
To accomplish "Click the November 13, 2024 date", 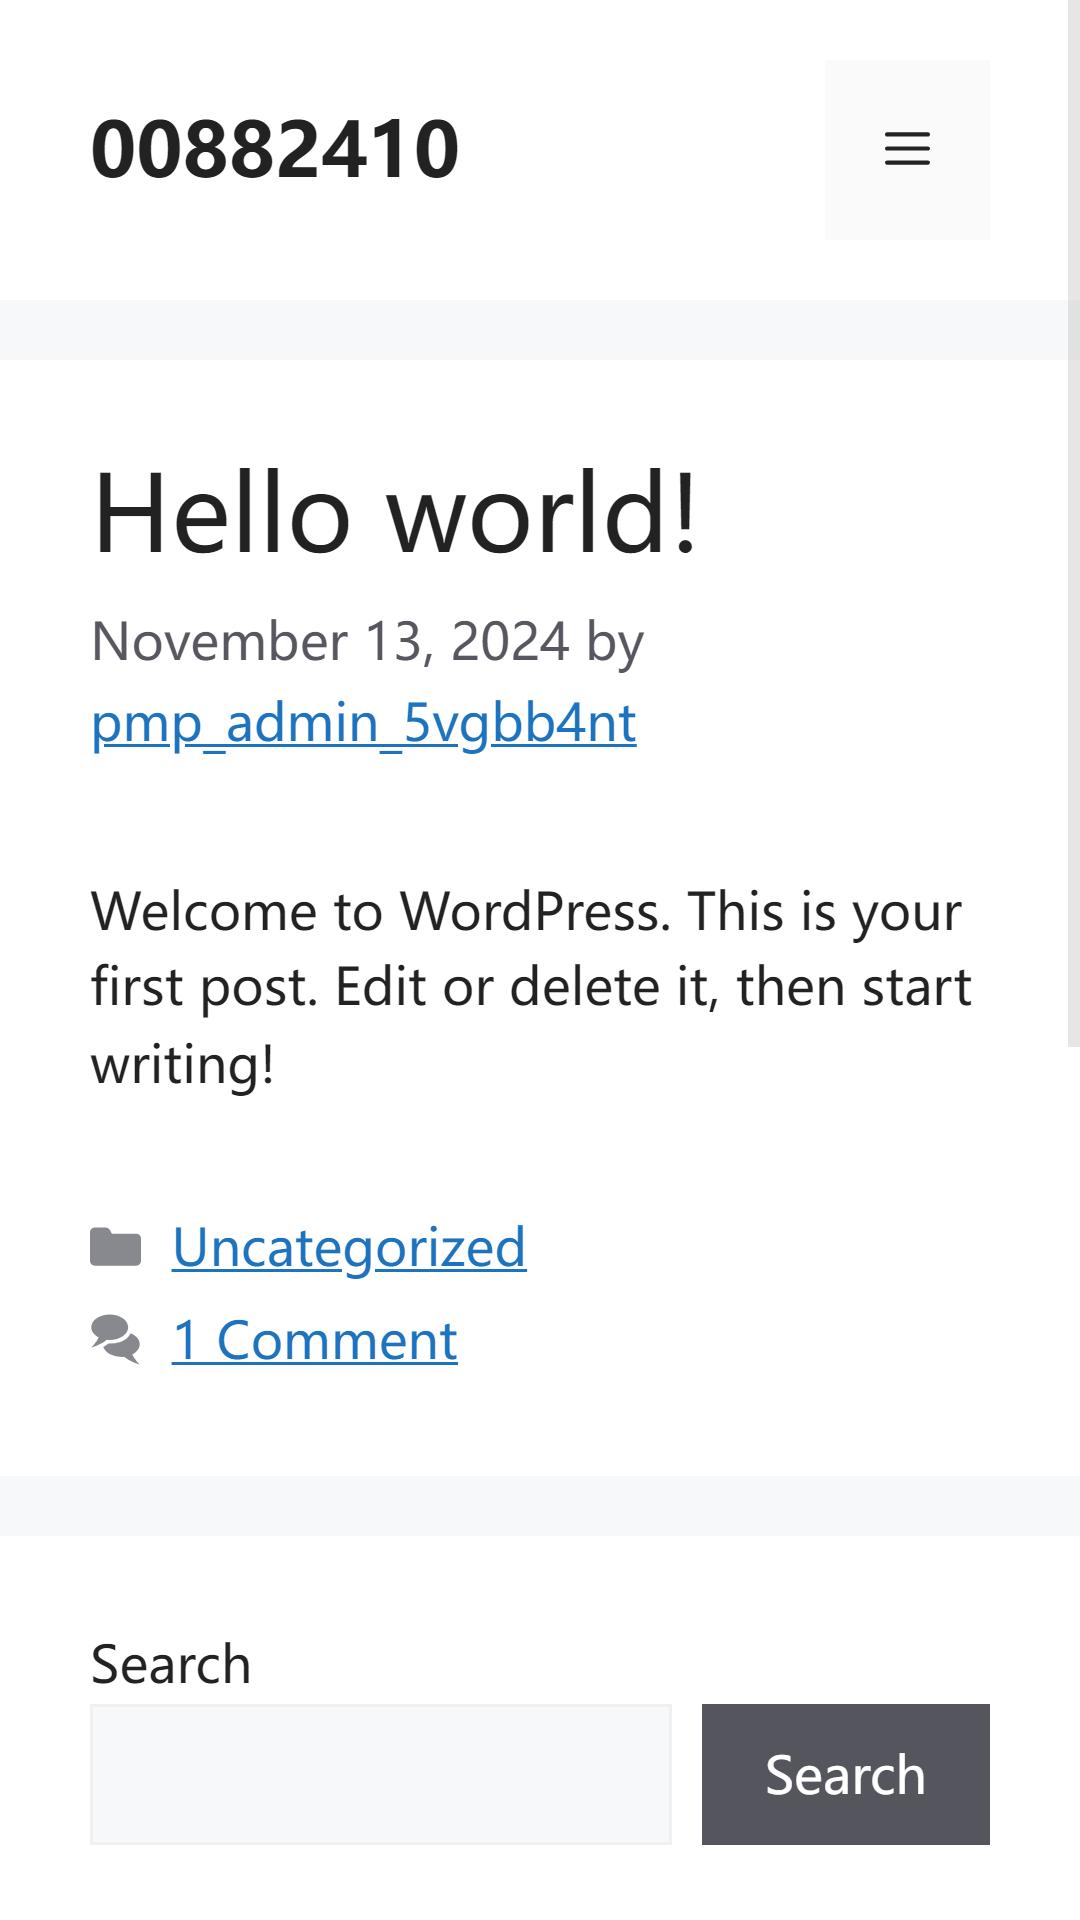I will coord(331,641).
